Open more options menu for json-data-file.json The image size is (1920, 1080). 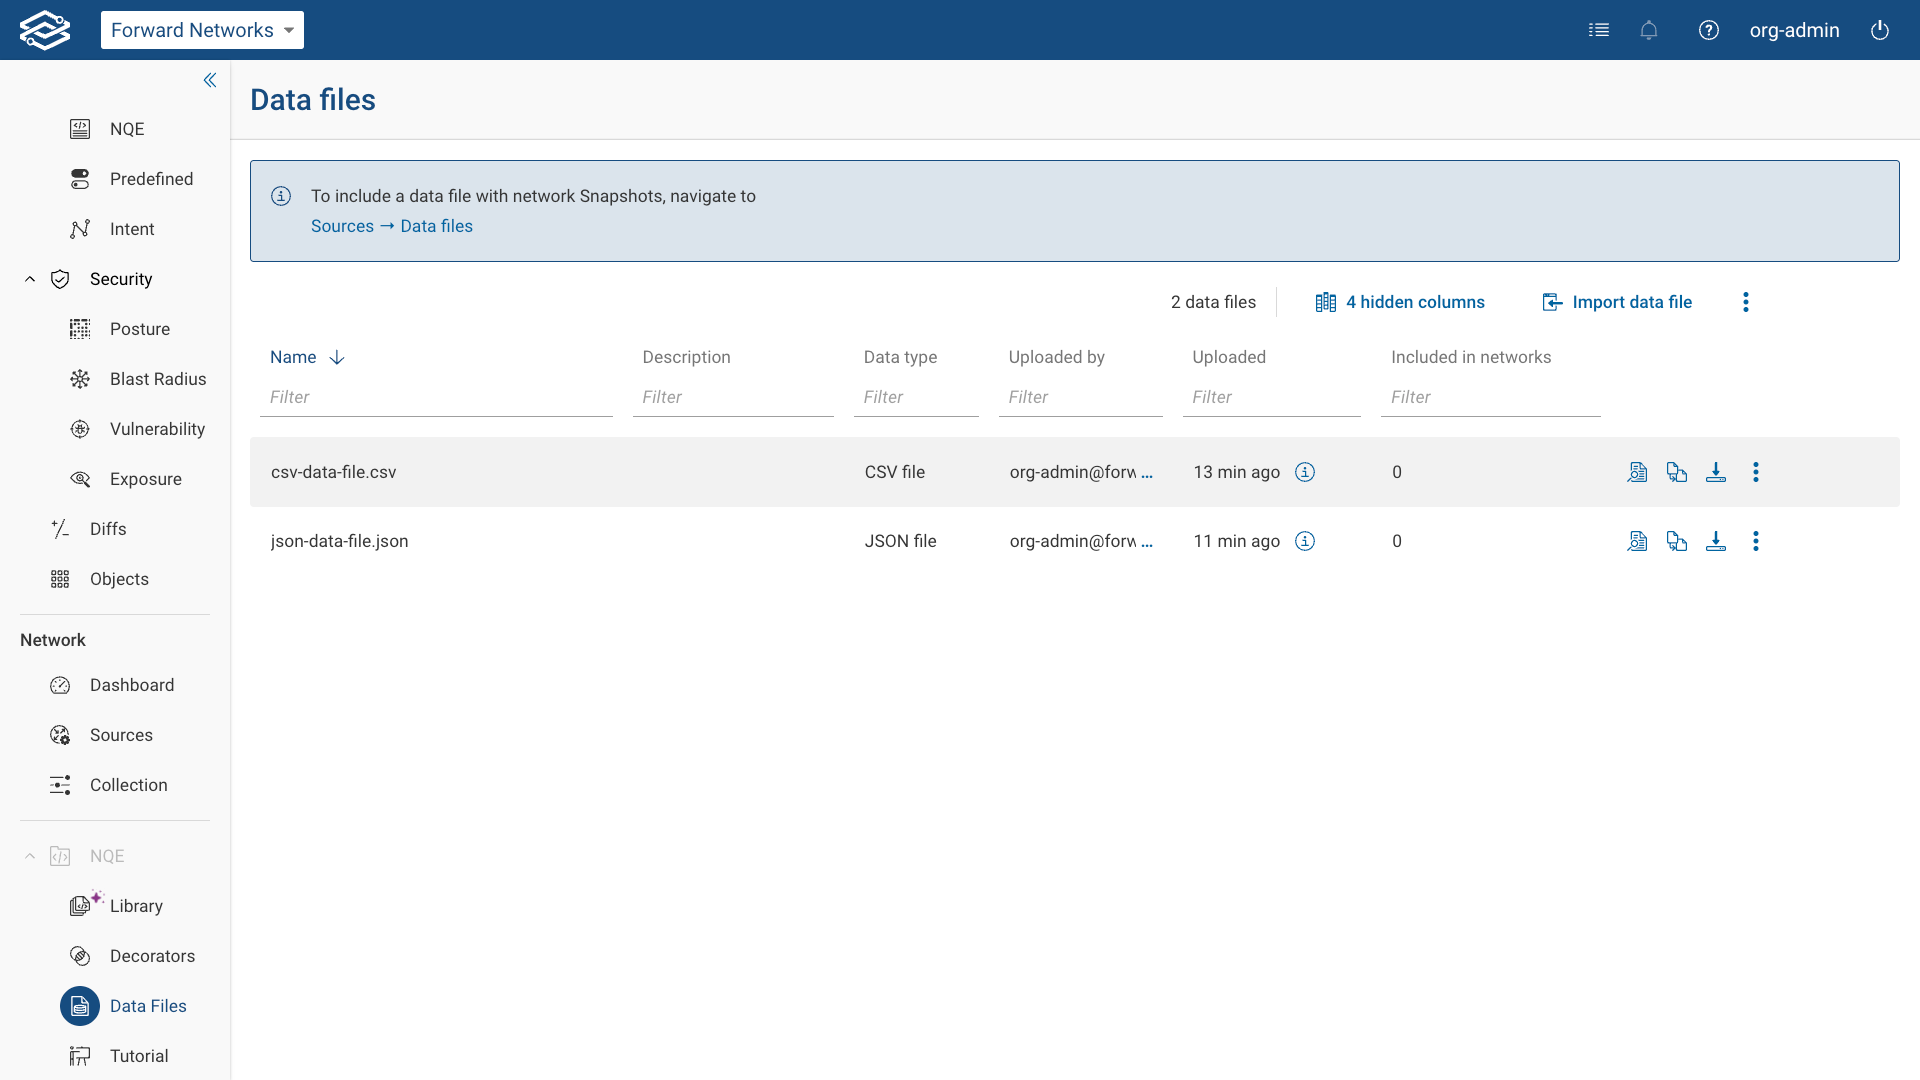click(1756, 541)
